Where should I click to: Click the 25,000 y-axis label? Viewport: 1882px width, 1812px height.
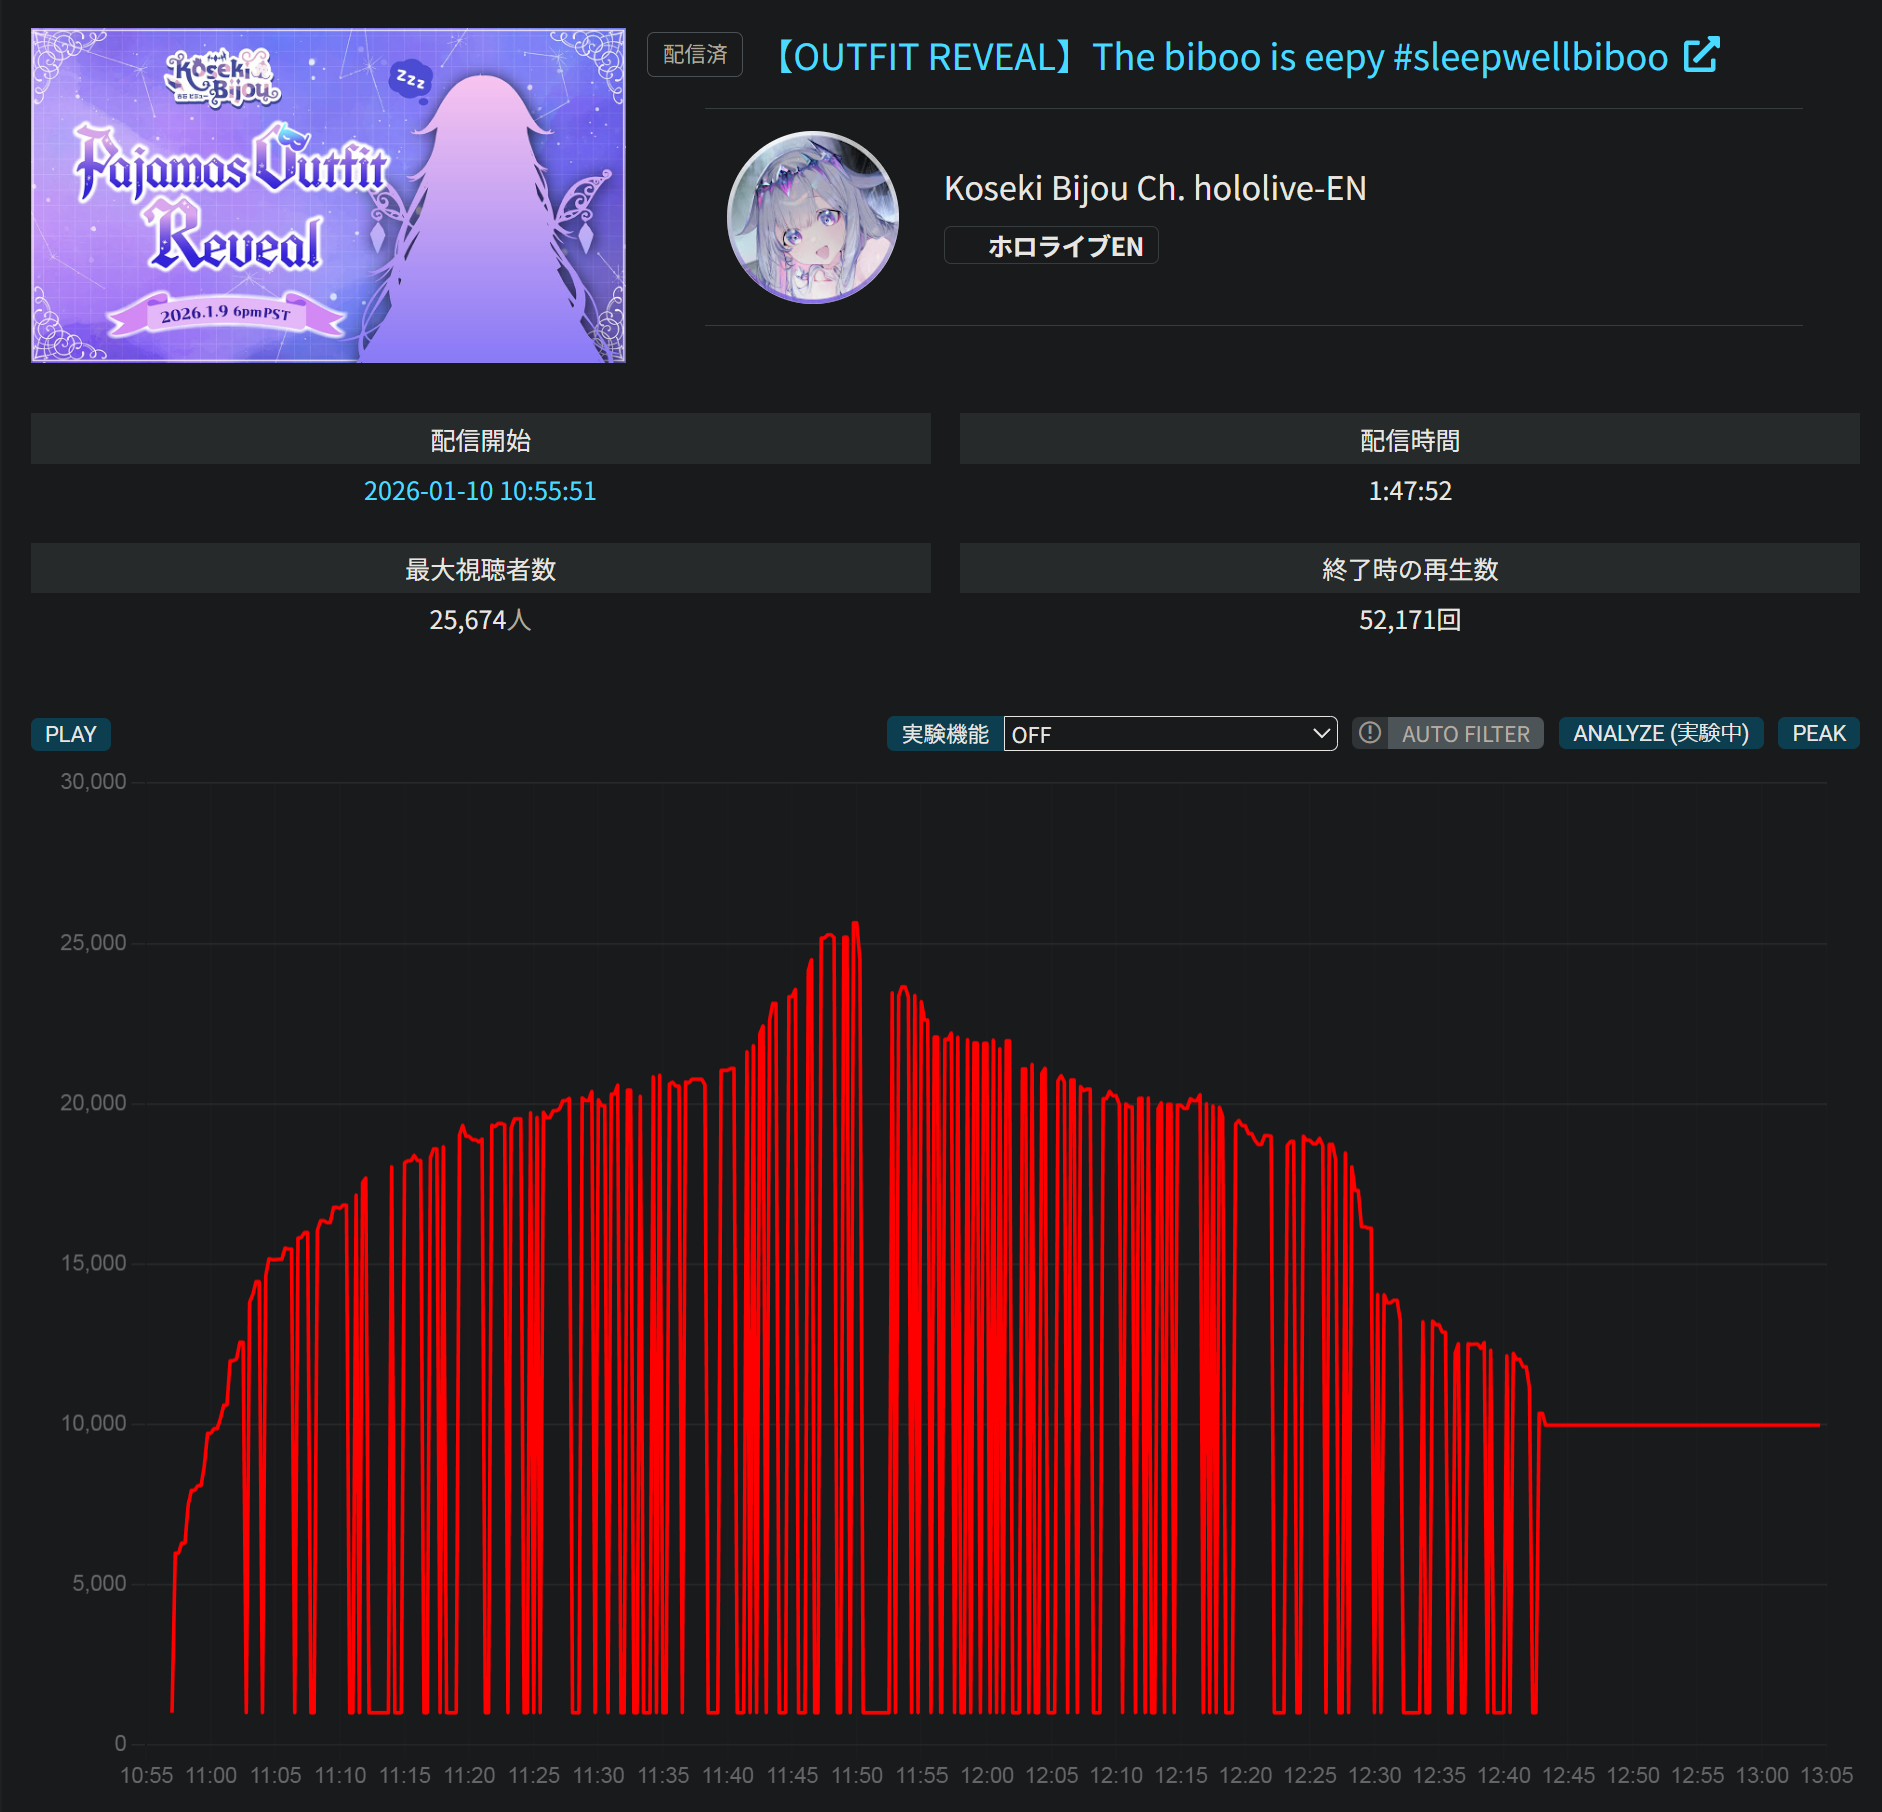click(x=93, y=943)
